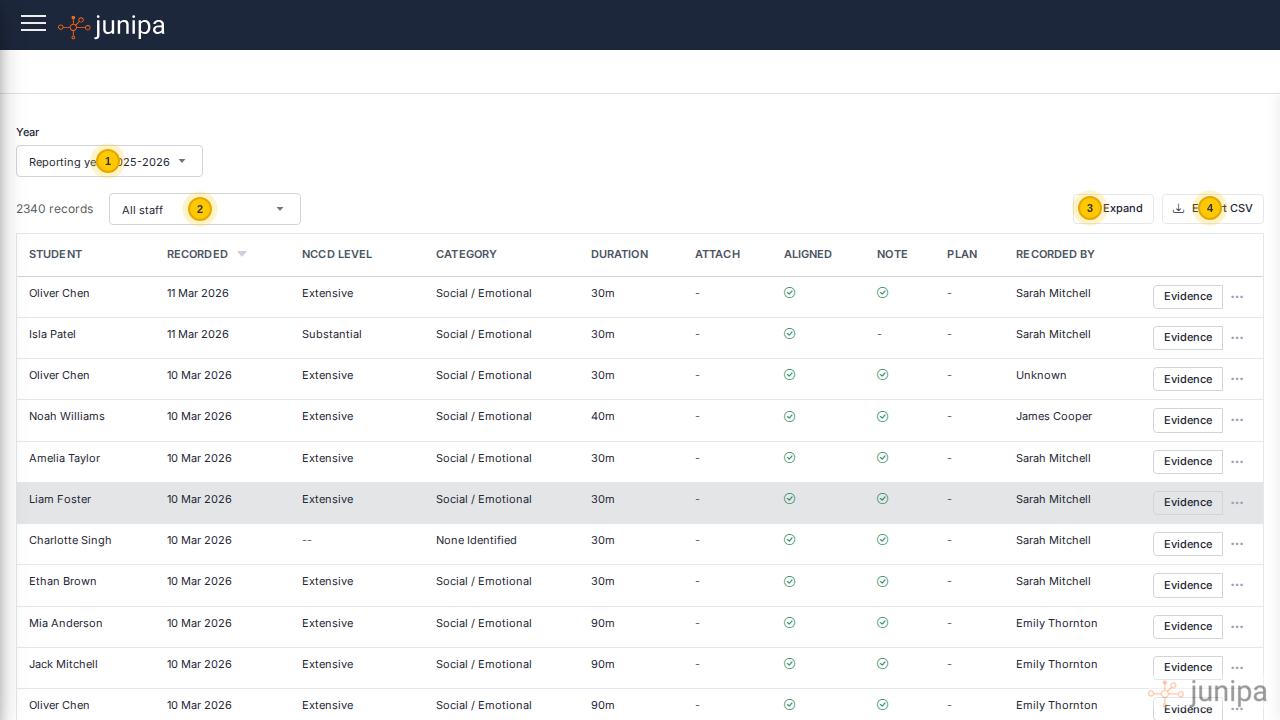Open the ellipsis actions menu on Liam Foster's row
The width and height of the screenshot is (1280, 720).
[x=1237, y=503]
